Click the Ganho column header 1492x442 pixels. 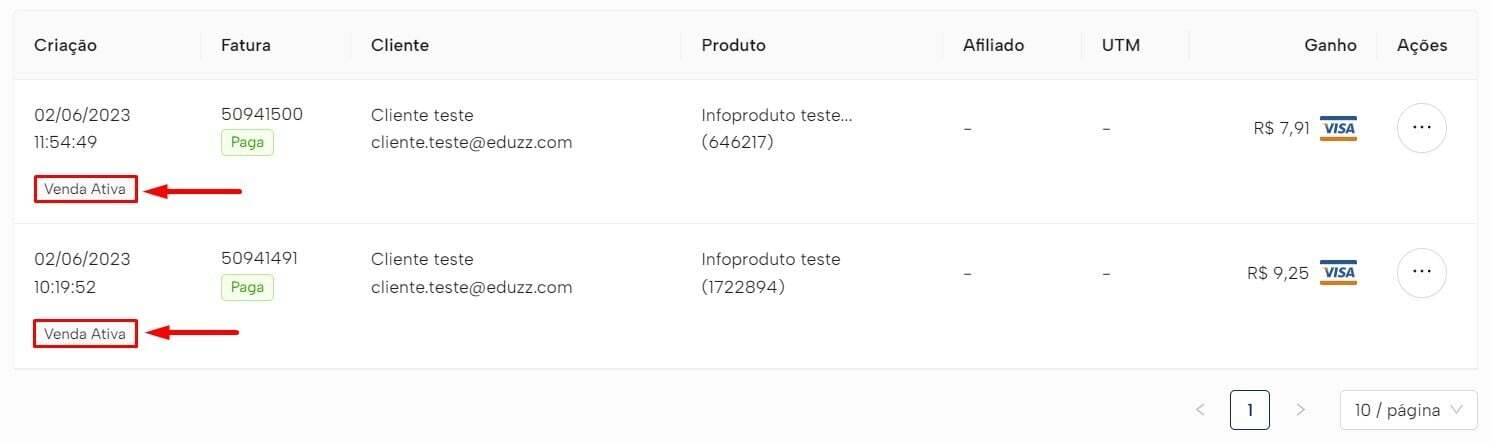(1330, 45)
